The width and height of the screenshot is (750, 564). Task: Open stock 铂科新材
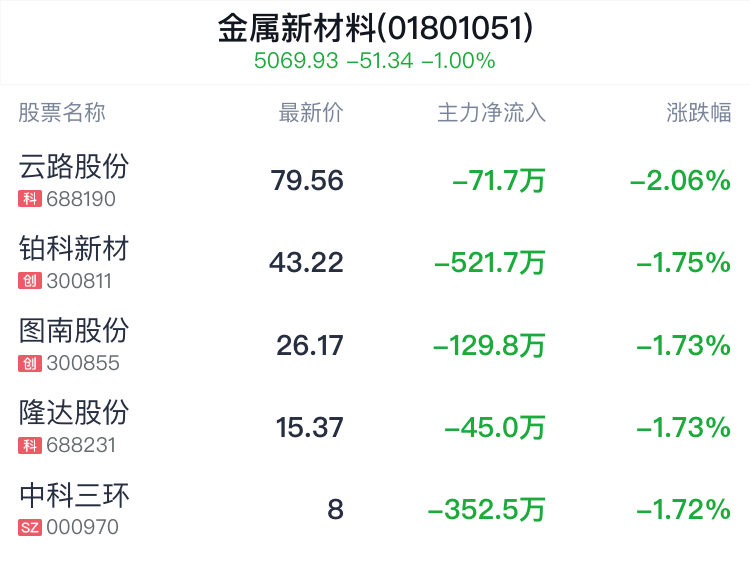74,249
